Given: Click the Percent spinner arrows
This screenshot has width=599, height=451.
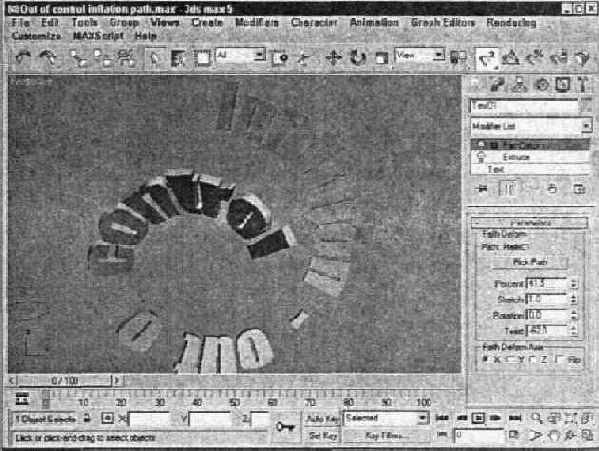Looking at the screenshot, I should click(574, 284).
